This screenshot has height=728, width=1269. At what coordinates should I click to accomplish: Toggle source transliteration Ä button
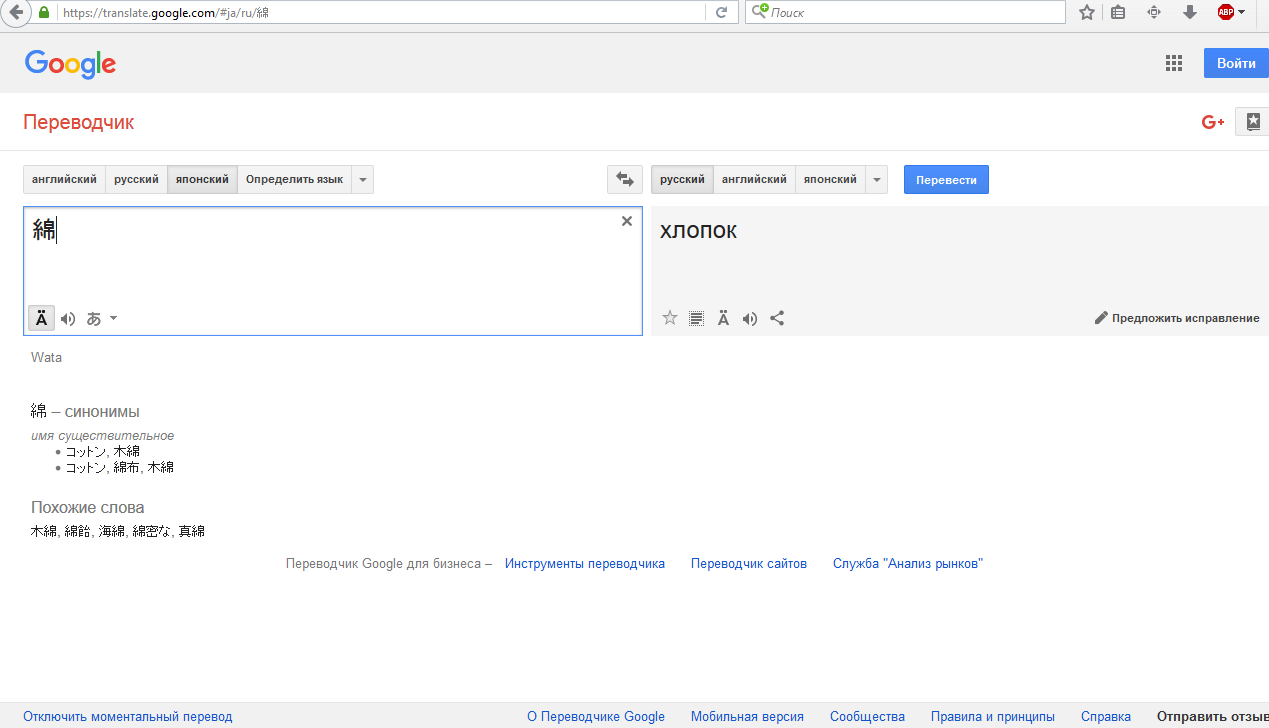[41, 318]
